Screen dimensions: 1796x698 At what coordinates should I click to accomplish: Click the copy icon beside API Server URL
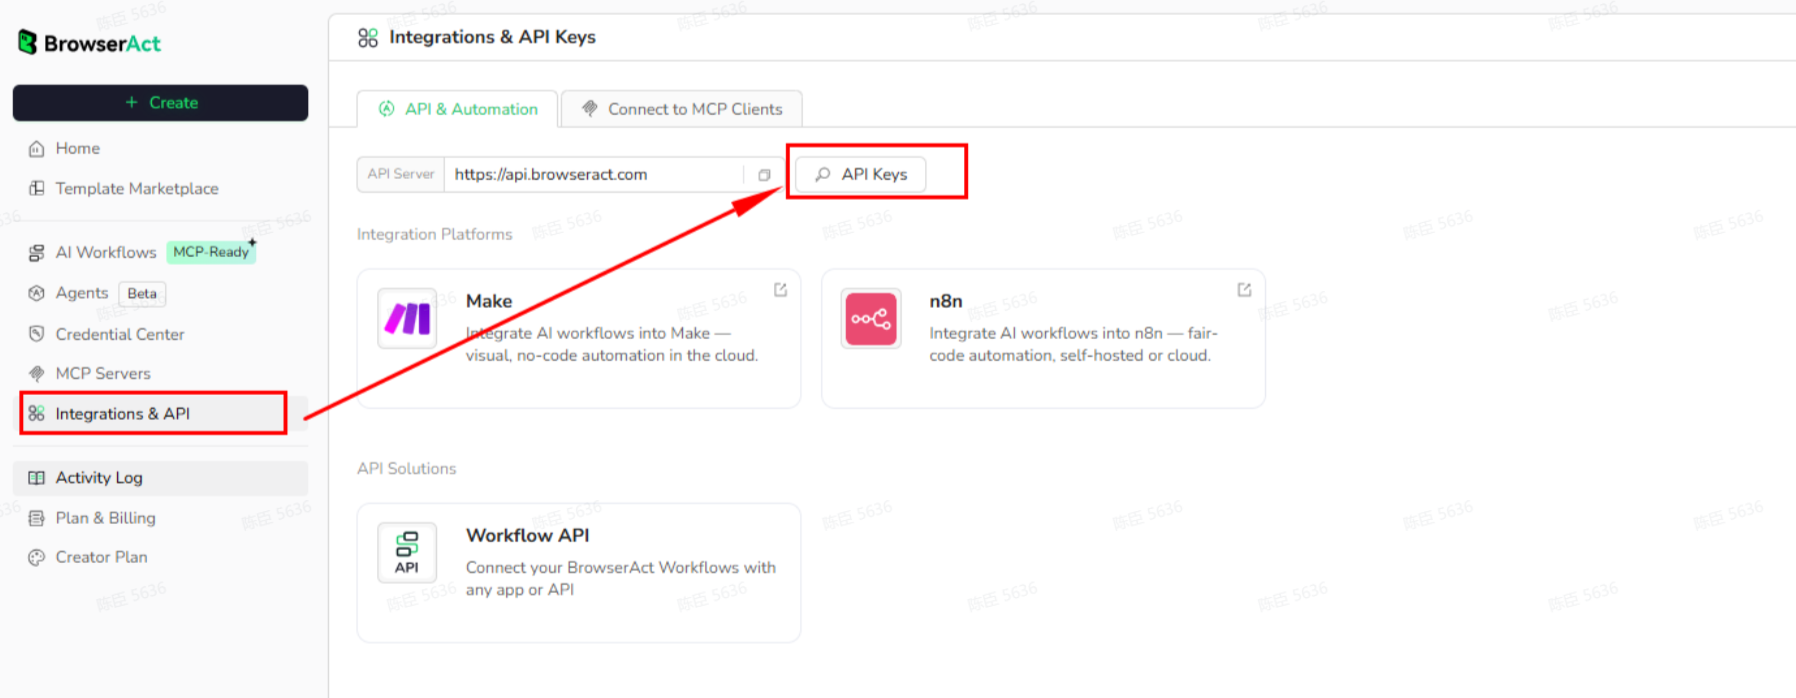click(764, 175)
